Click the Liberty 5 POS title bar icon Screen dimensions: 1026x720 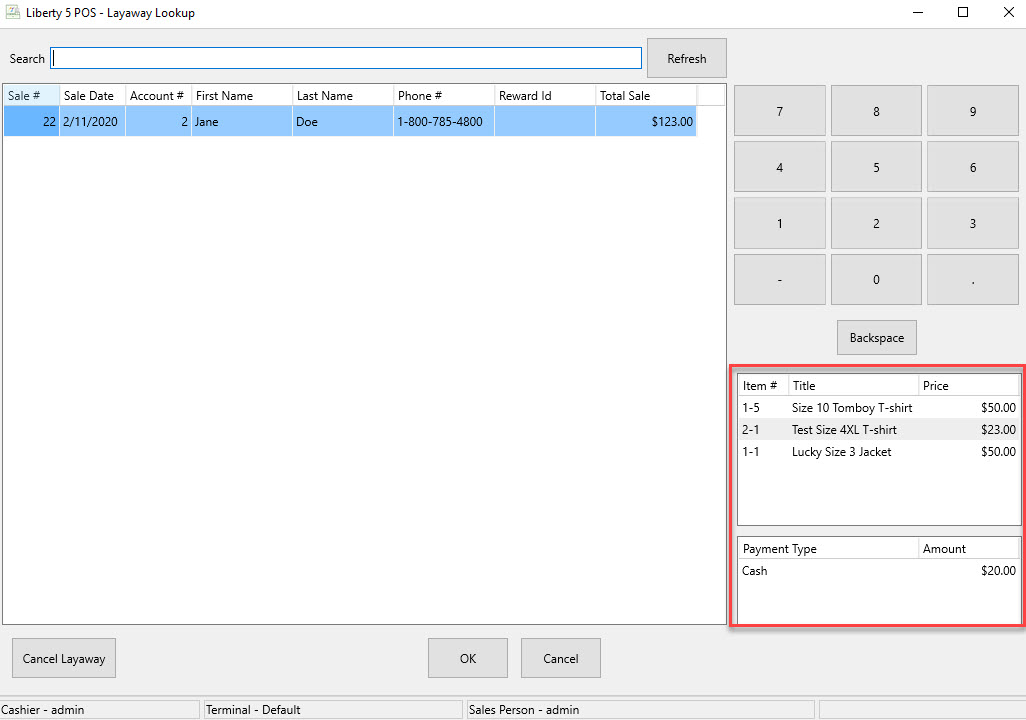[x=12, y=12]
